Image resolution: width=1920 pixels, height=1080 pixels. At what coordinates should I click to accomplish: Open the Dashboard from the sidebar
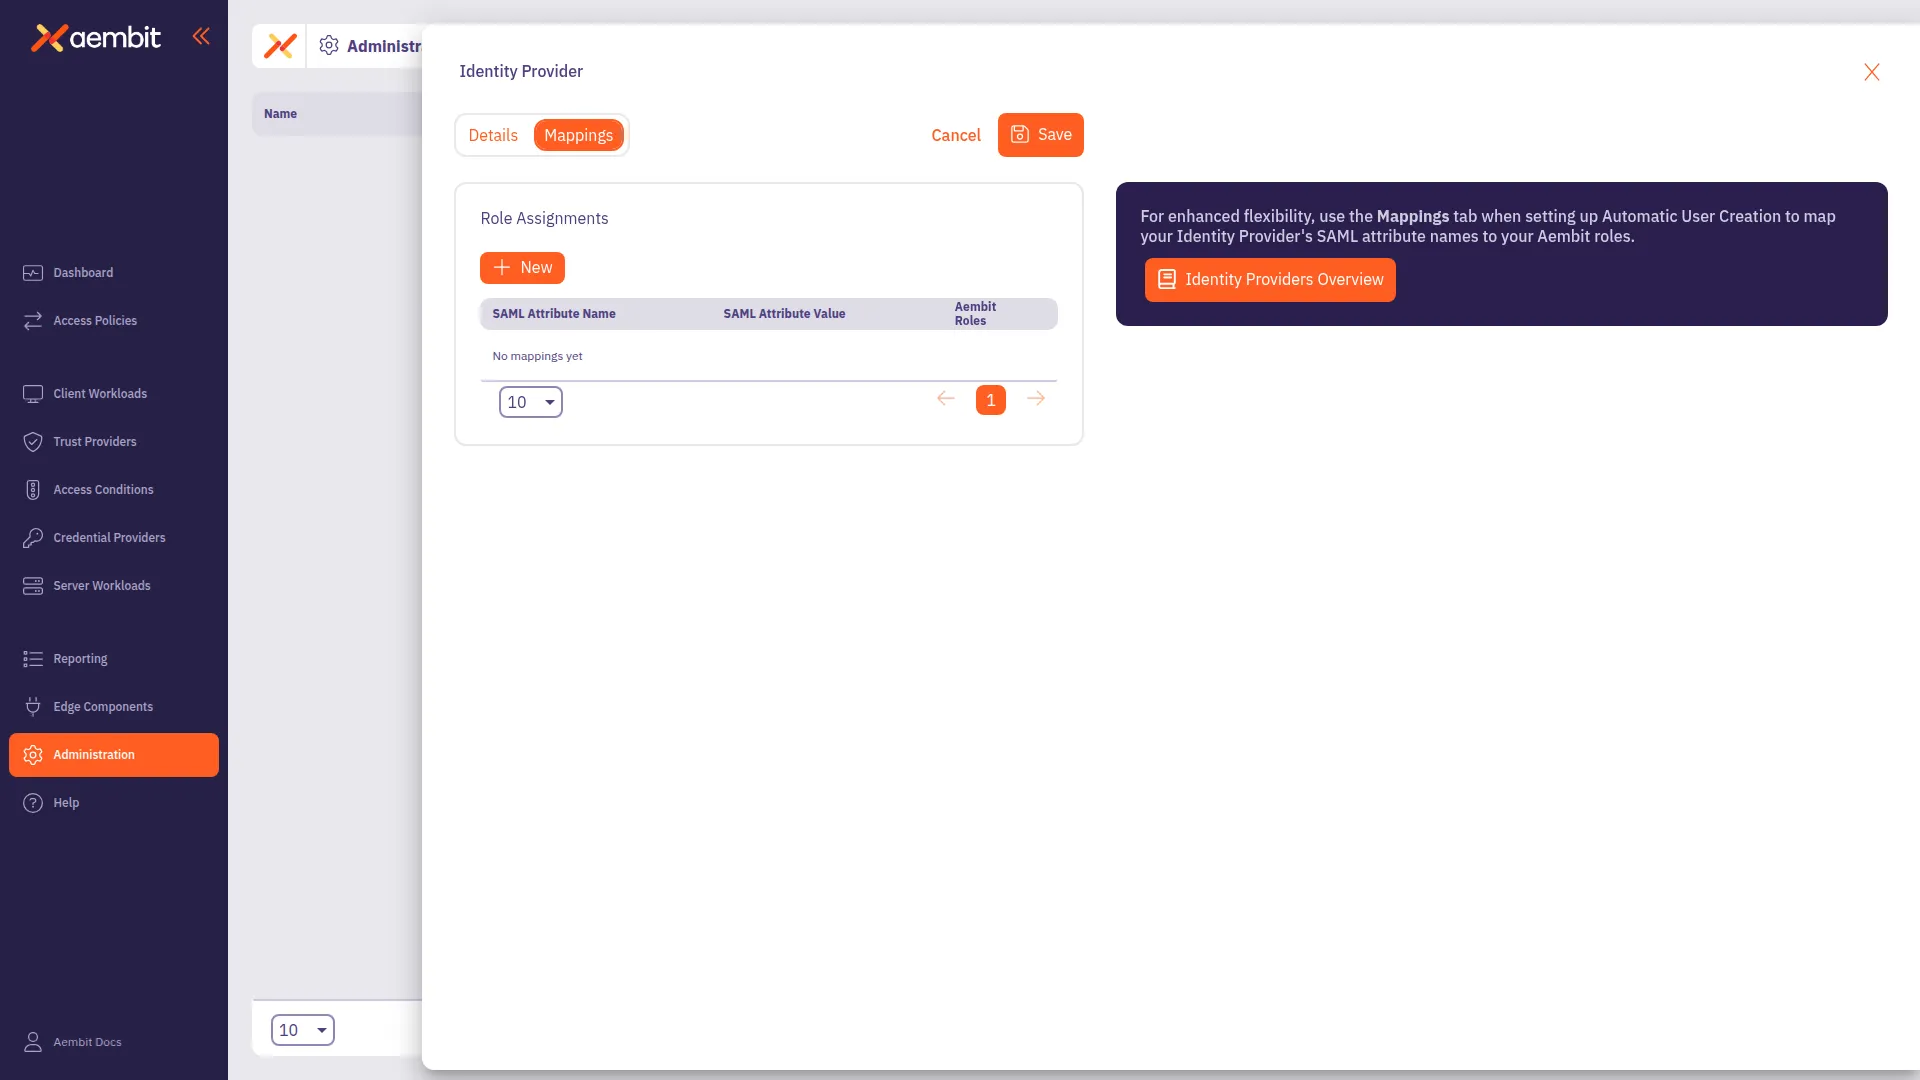pyautogui.click(x=83, y=272)
